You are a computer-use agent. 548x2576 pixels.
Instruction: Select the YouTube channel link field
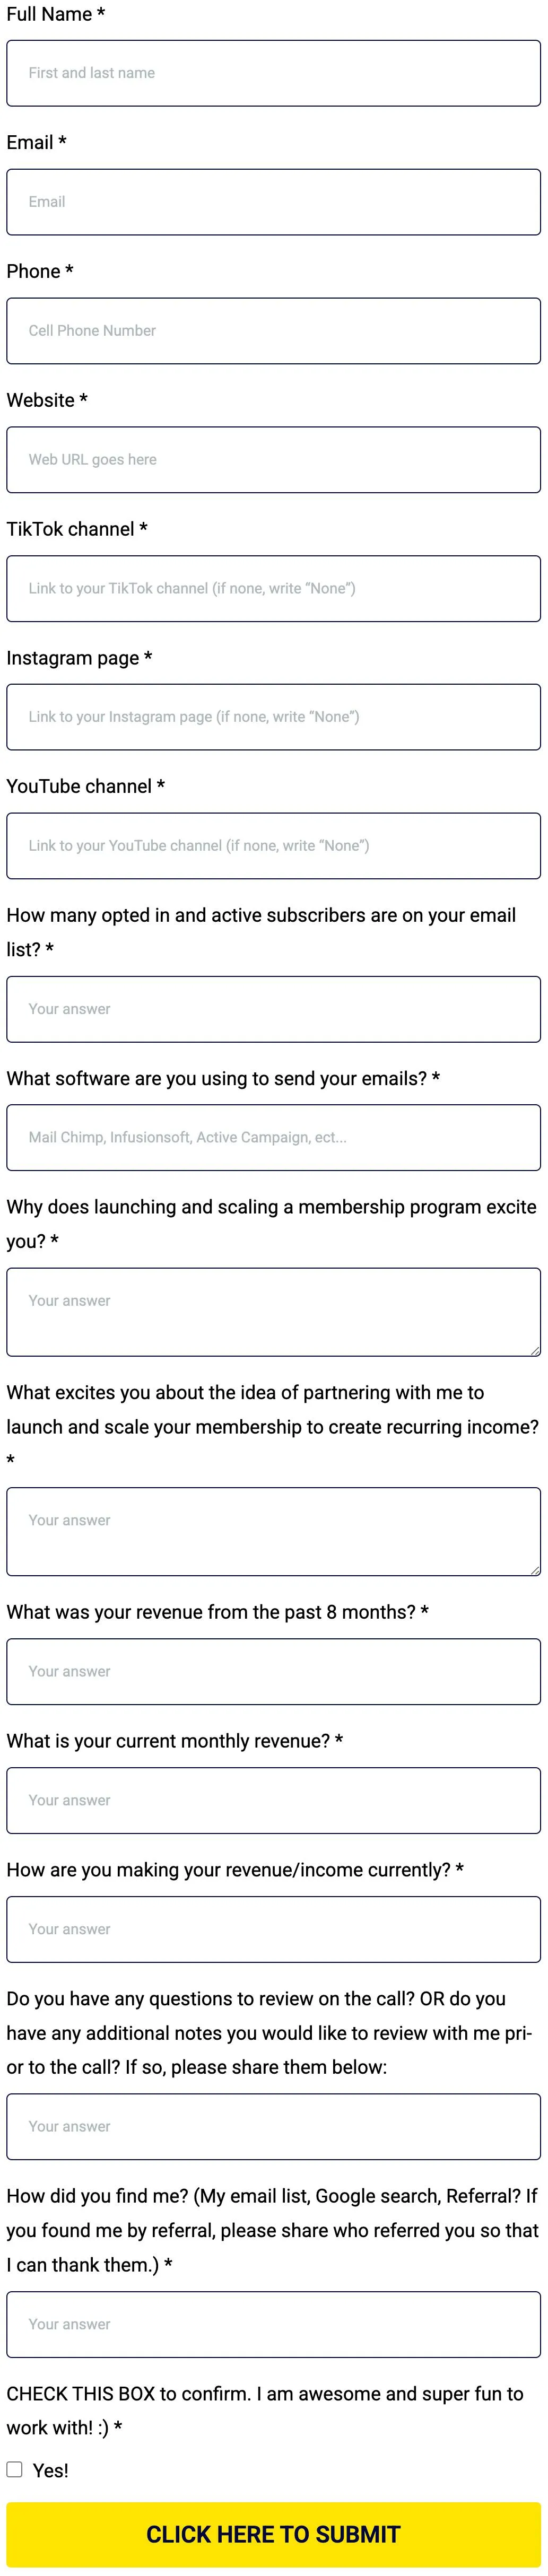point(273,846)
